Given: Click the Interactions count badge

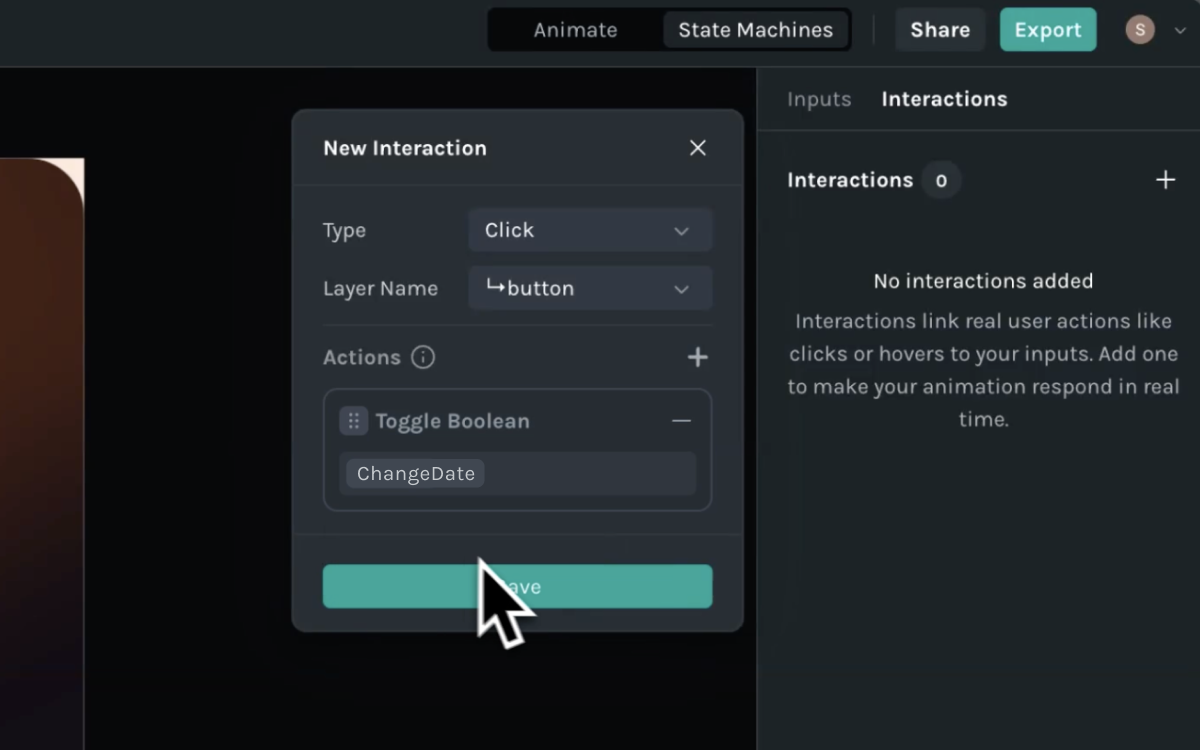Looking at the screenshot, I should 940,180.
